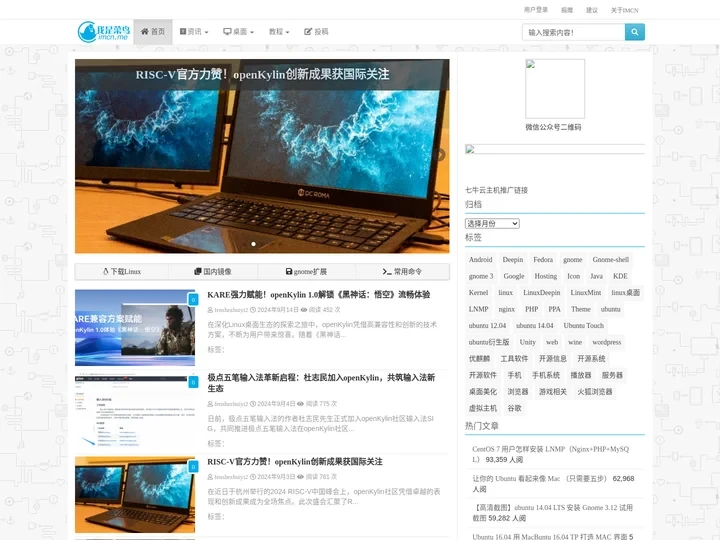Click comment badge on RISC-V list thumbnail
720x540 pixels.
pyautogui.click(x=193, y=467)
